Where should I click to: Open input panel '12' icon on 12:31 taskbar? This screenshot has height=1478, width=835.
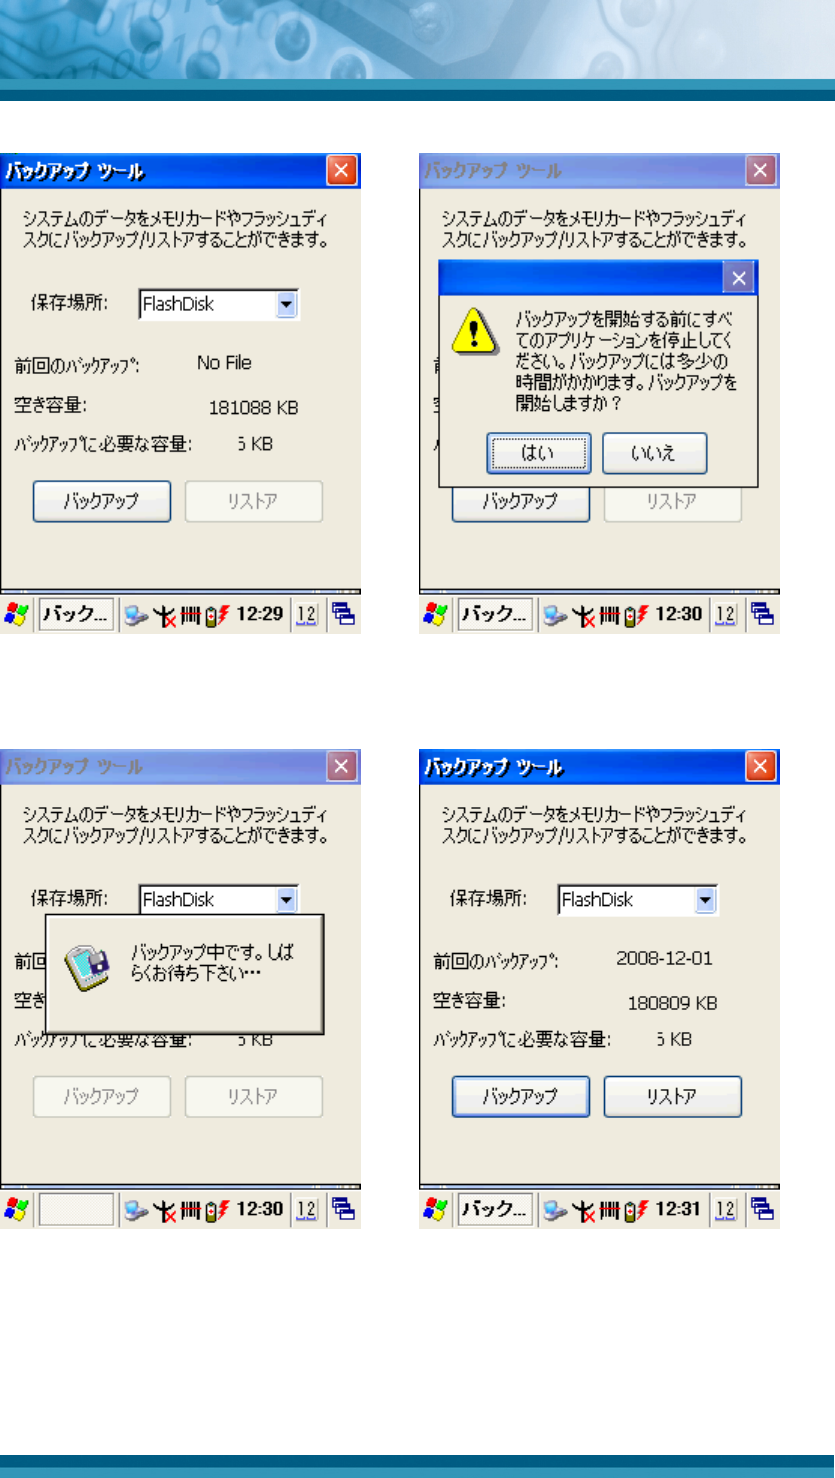click(727, 1211)
